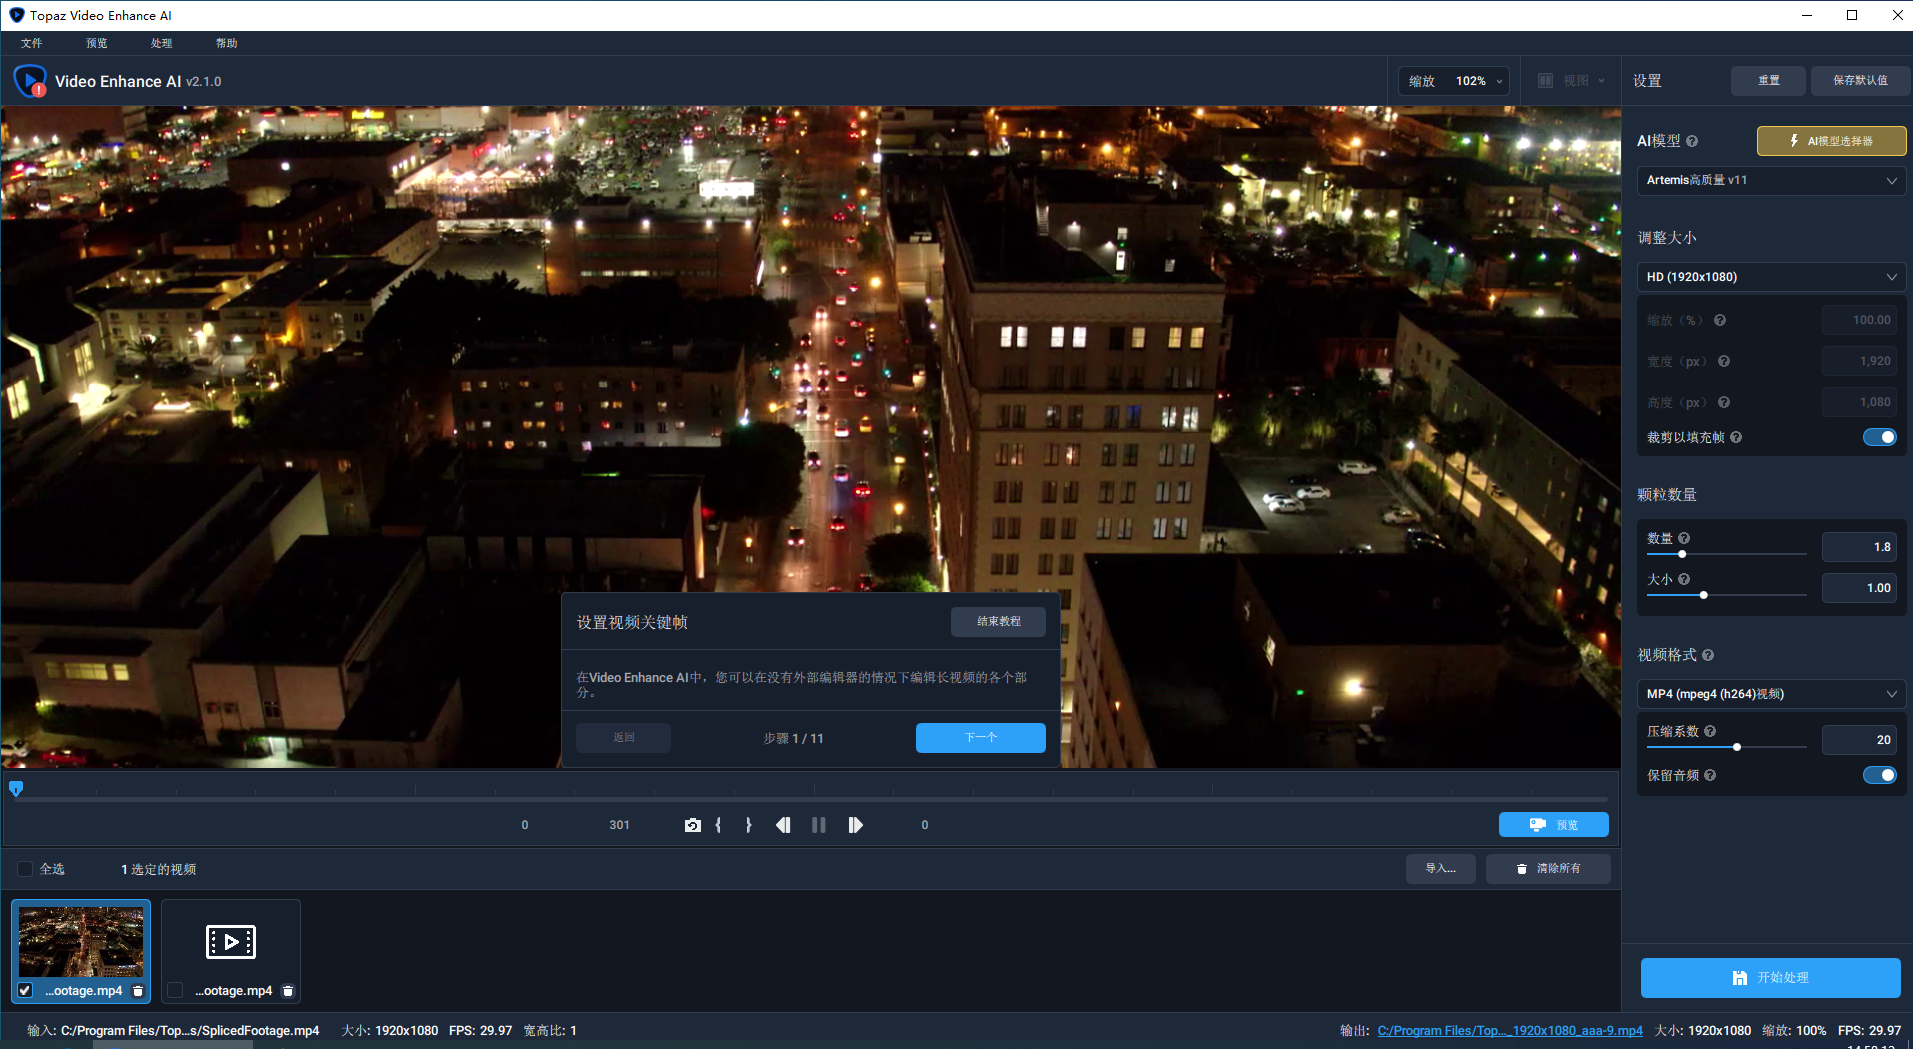Open help for 宽度 (px) setting
The width and height of the screenshot is (1913, 1049).
(1724, 361)
